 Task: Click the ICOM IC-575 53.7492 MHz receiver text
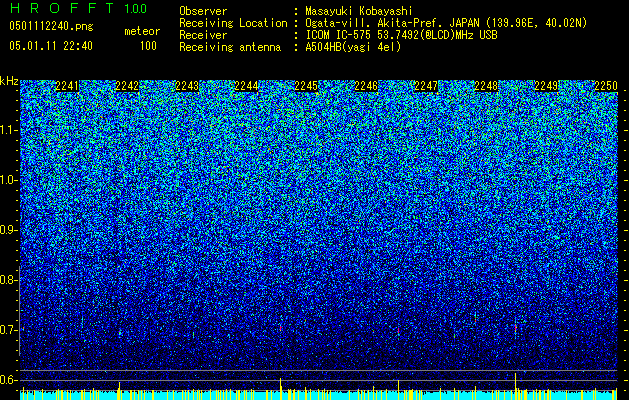coord(401,35)
